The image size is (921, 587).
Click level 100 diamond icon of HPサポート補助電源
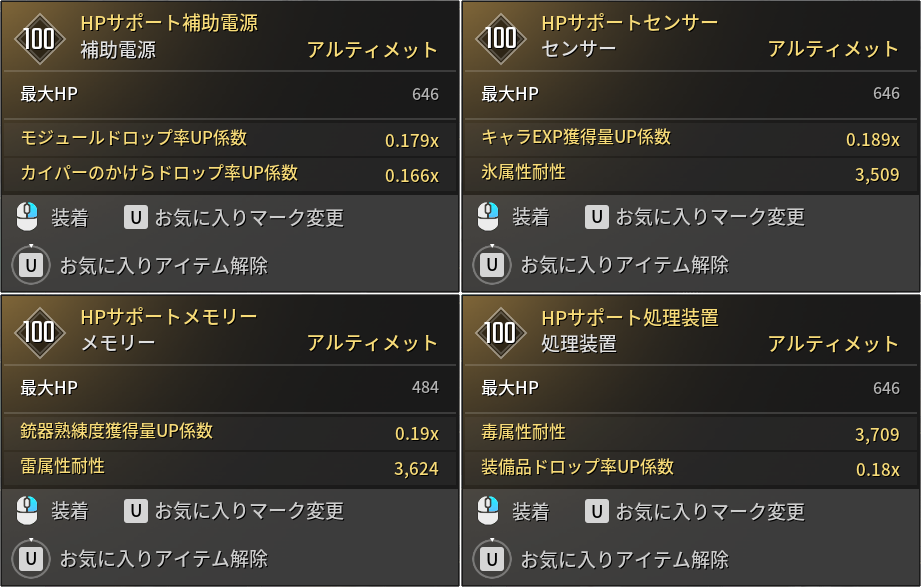(x=39, y=39)
